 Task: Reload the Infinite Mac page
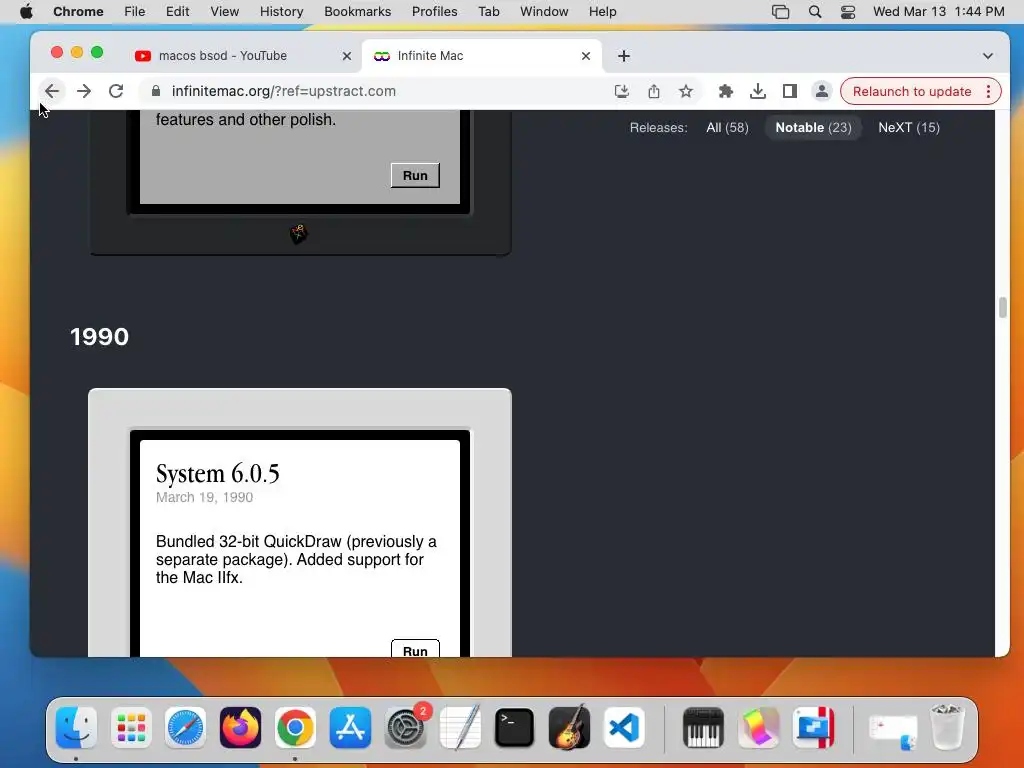click(116, 91)
